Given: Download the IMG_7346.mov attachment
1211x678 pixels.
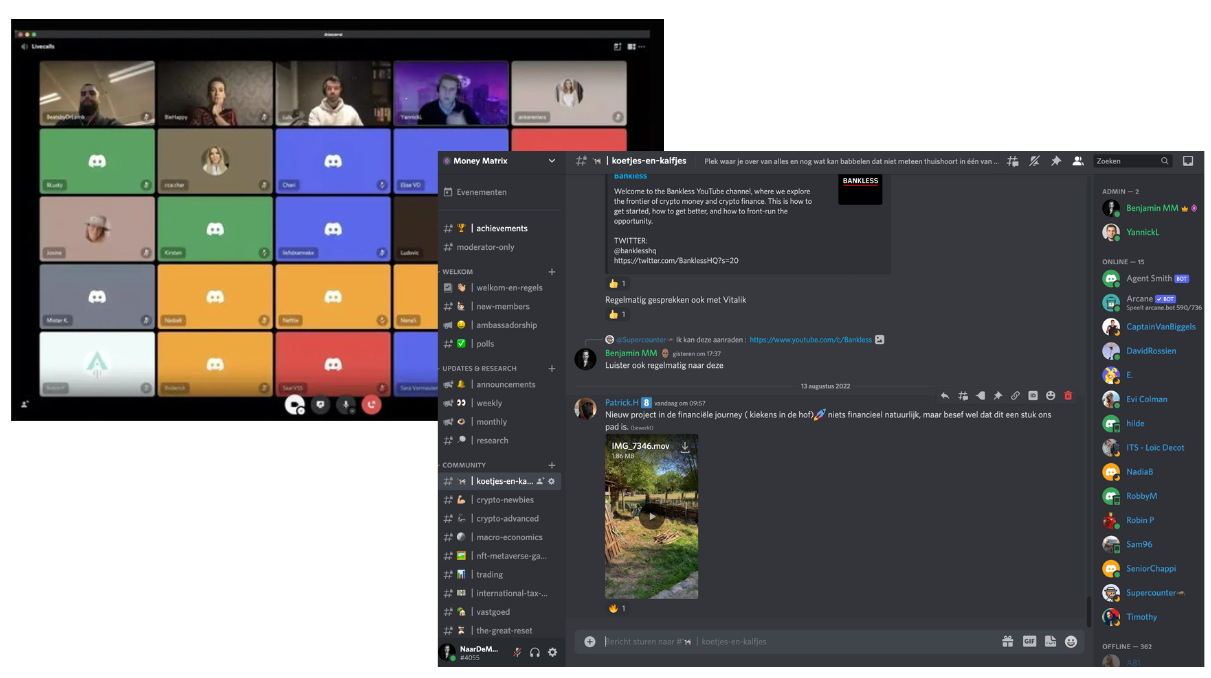Looking at the screenshot, I should coord(685,447).
